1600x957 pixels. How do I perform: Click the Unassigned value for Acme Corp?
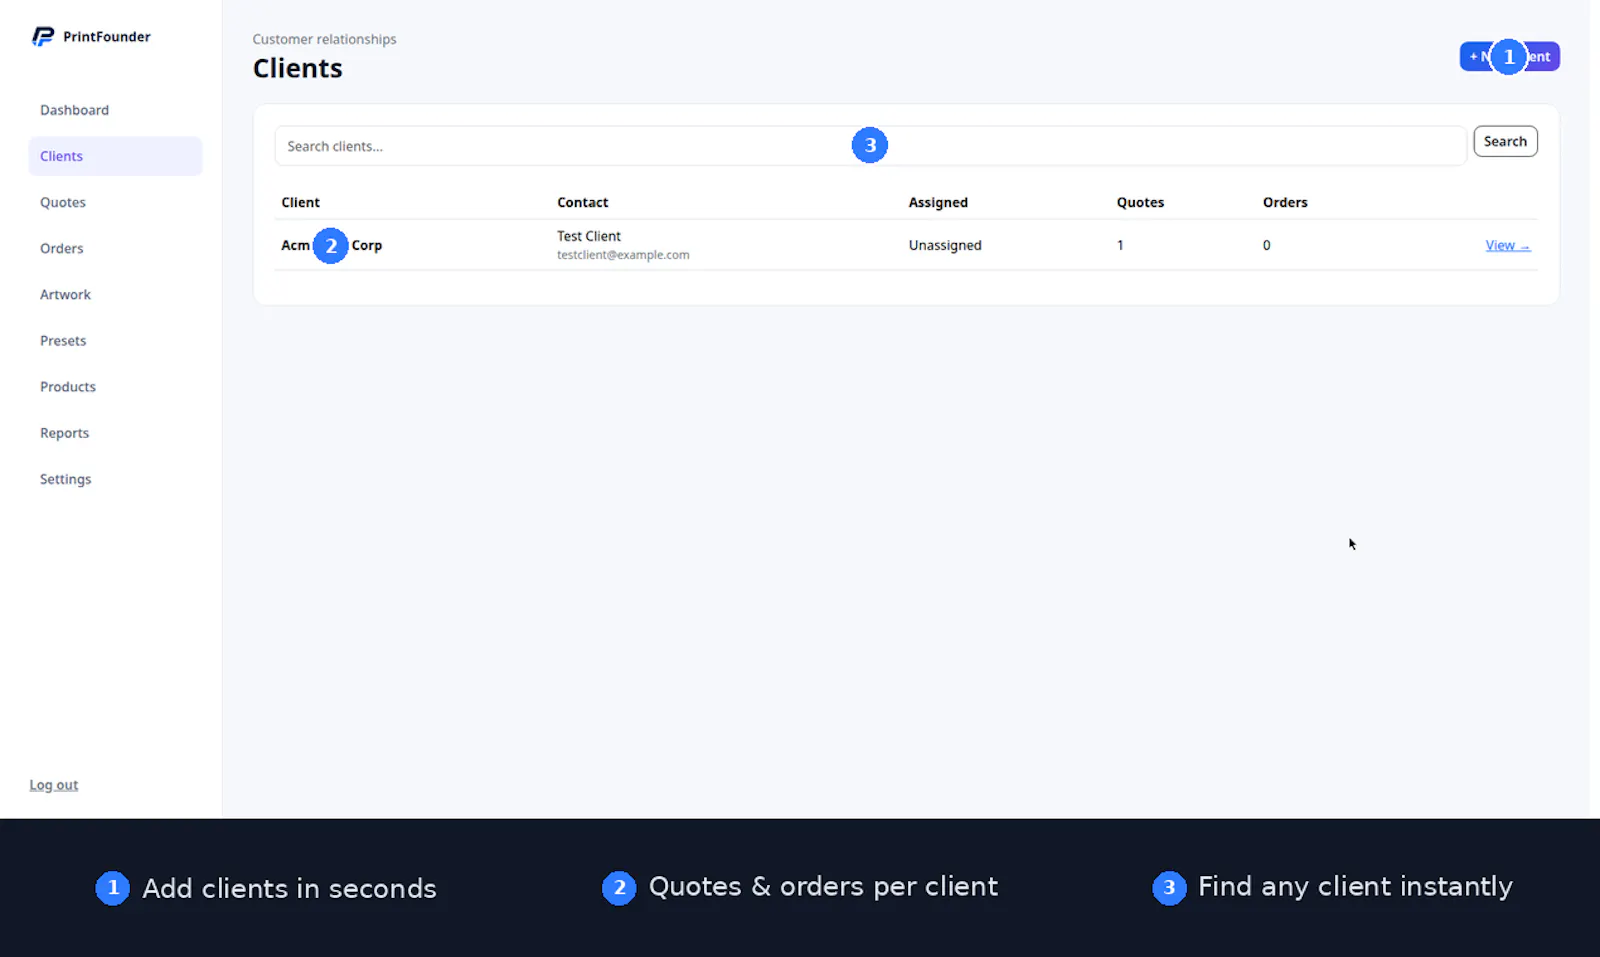coord(945,245)
